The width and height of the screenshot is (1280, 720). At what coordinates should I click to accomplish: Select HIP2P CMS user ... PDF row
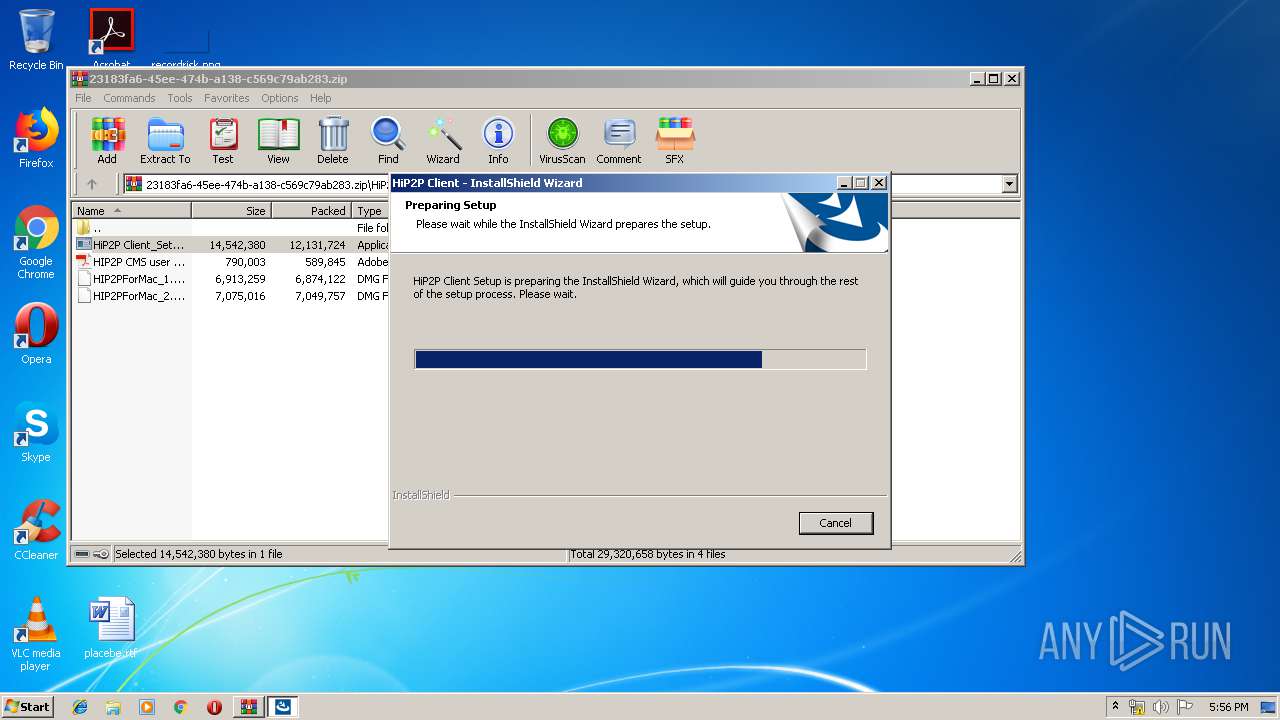tap(230, 262)
